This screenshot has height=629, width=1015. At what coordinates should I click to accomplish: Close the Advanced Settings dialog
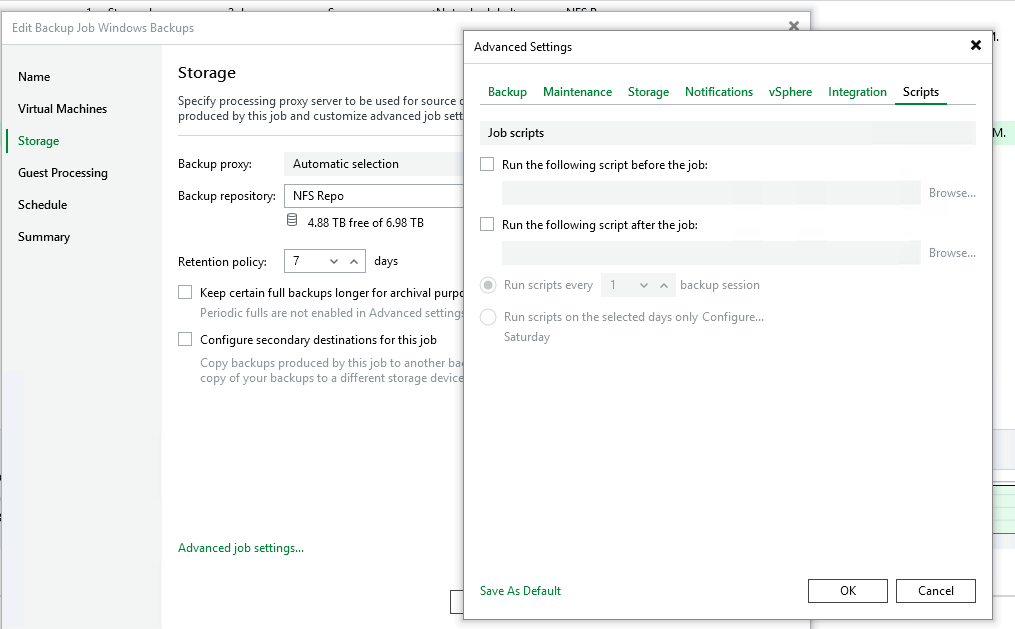tap(976, 46)
